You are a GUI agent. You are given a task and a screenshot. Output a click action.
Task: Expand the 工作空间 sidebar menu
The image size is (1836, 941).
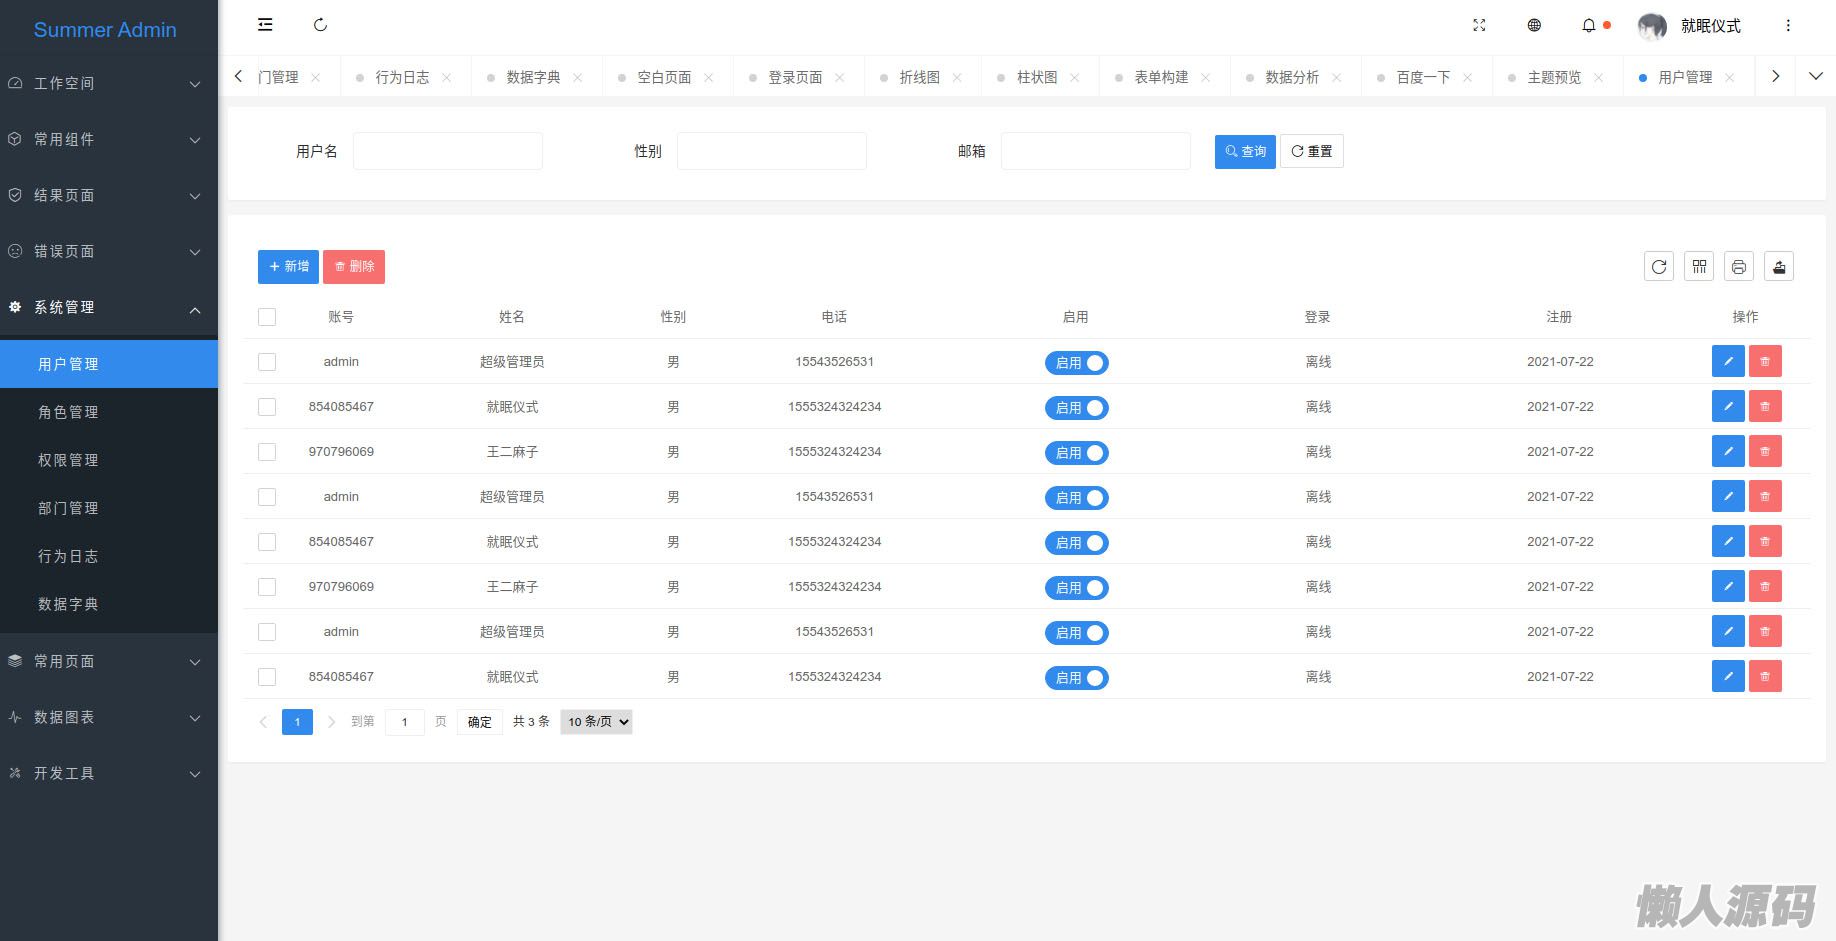pyautogui.click(x=109, y=84)
